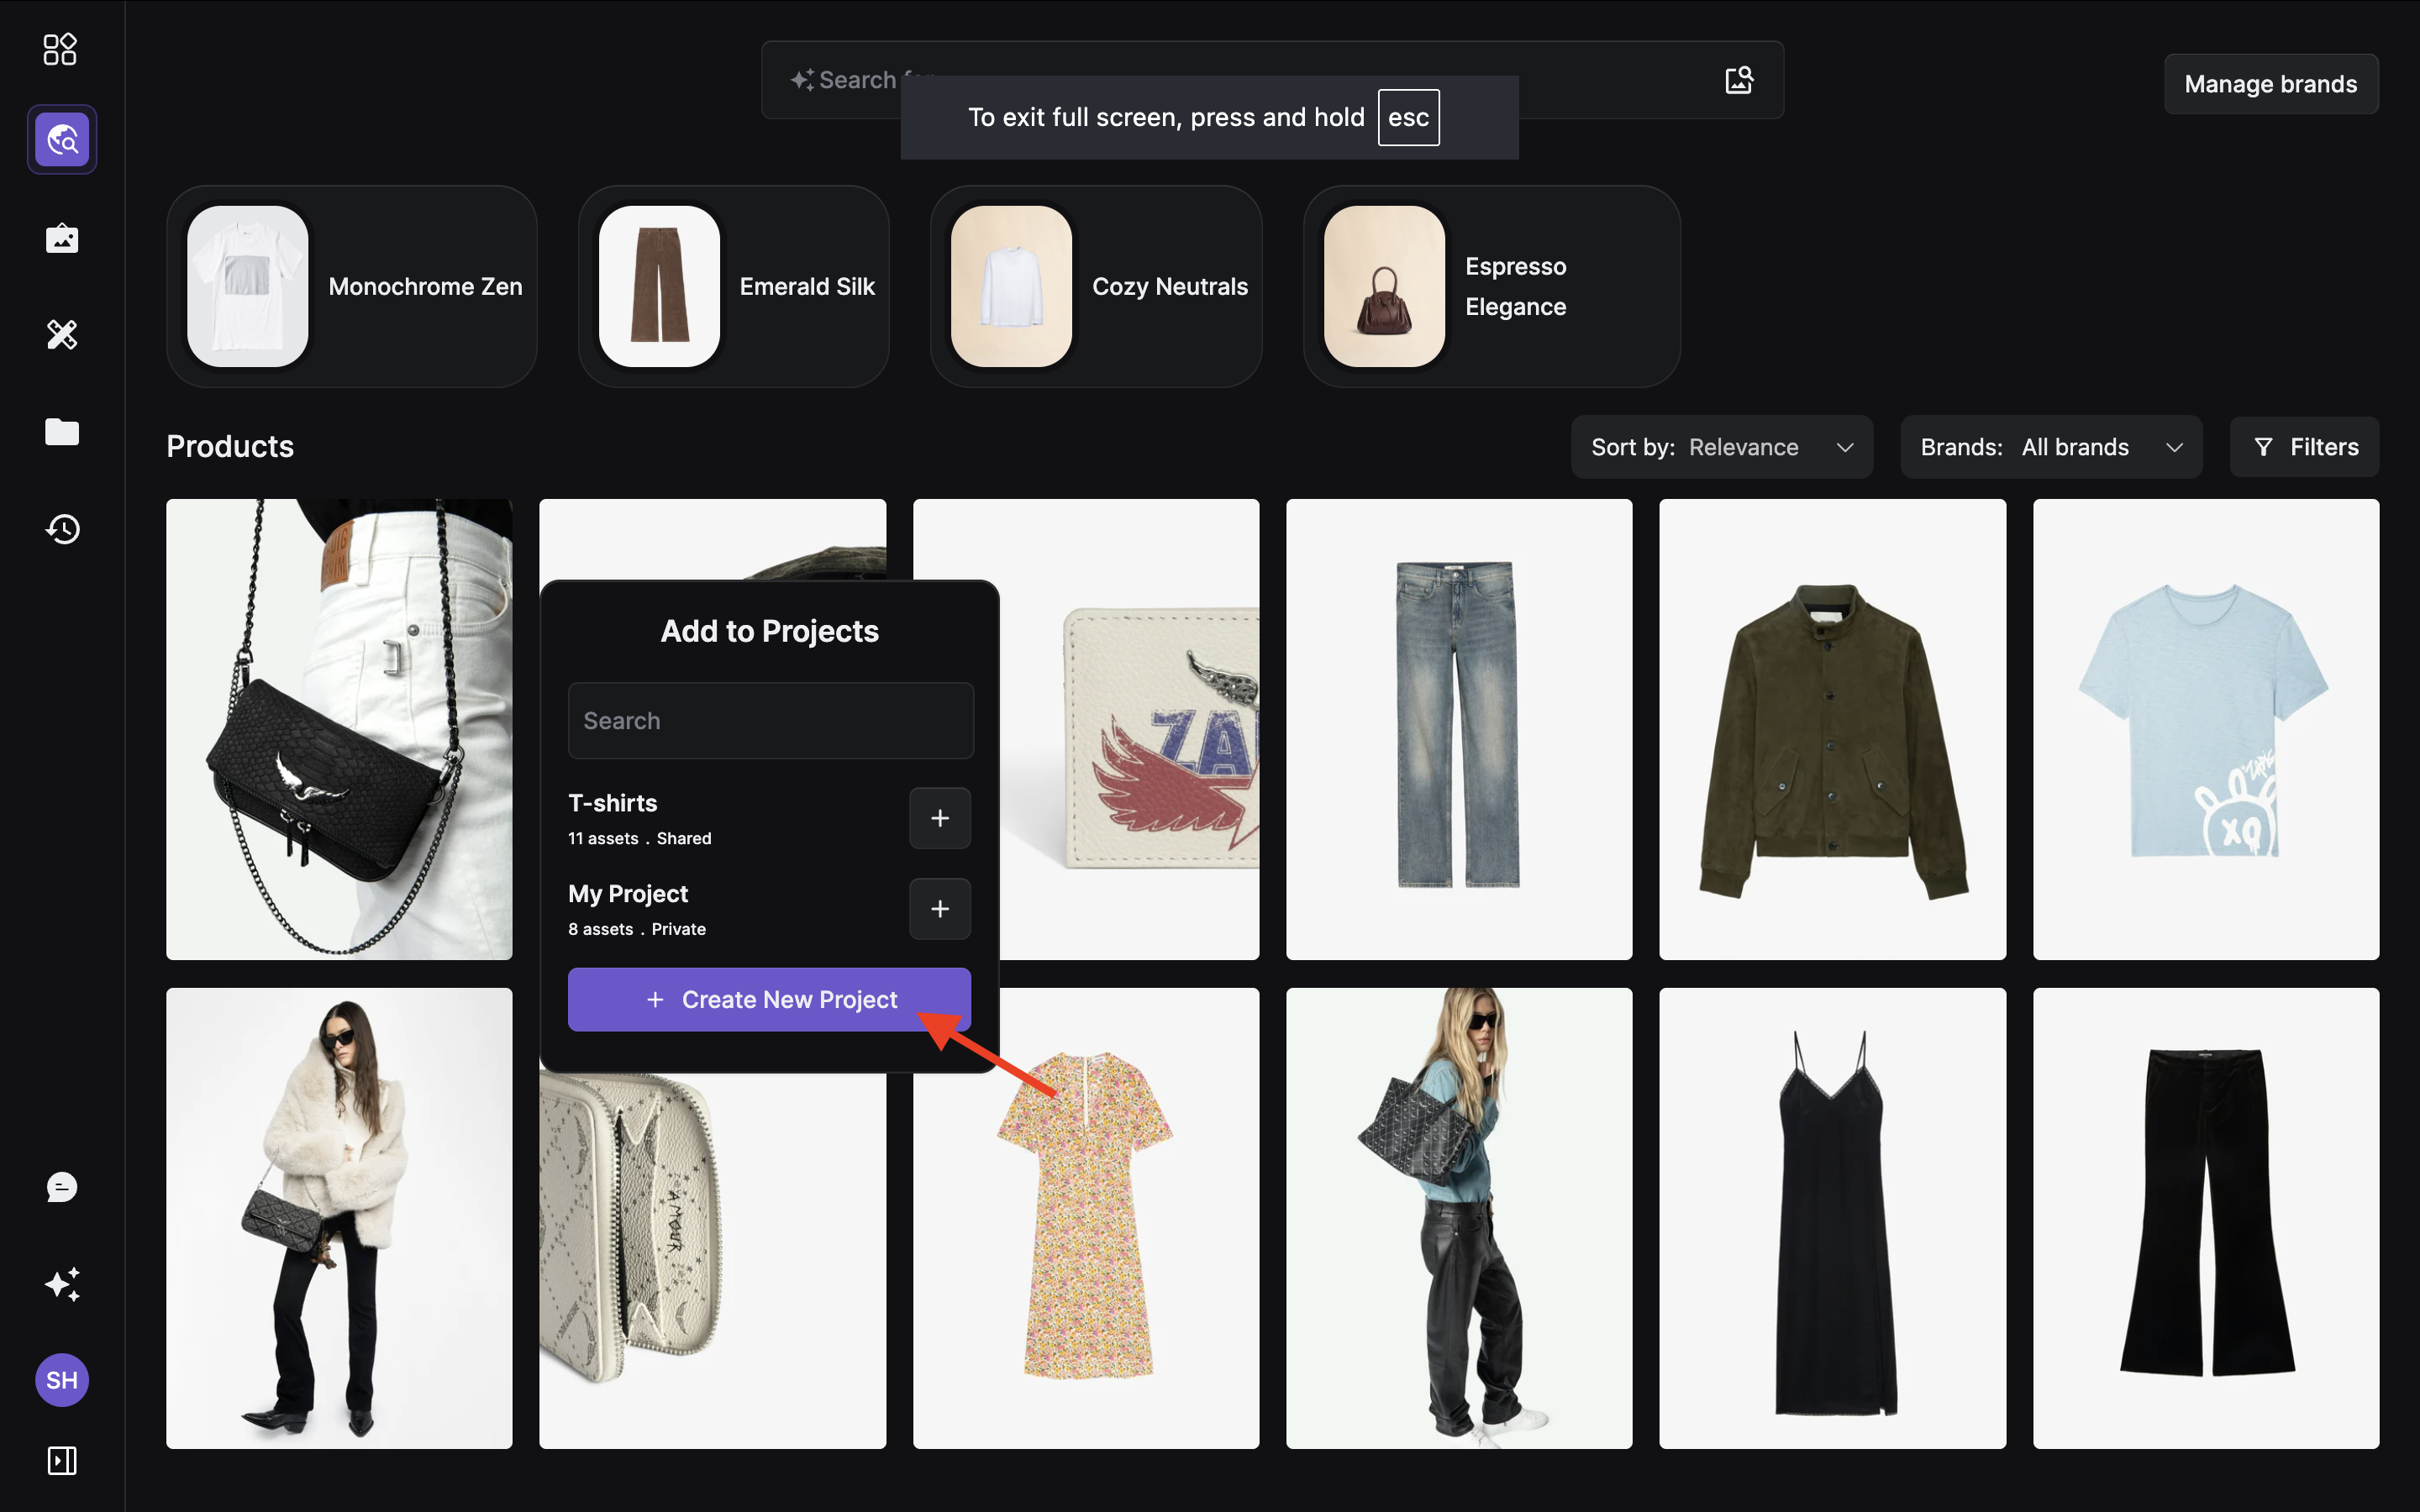Select the Espresso Elegance collection

coord(1491,287)
